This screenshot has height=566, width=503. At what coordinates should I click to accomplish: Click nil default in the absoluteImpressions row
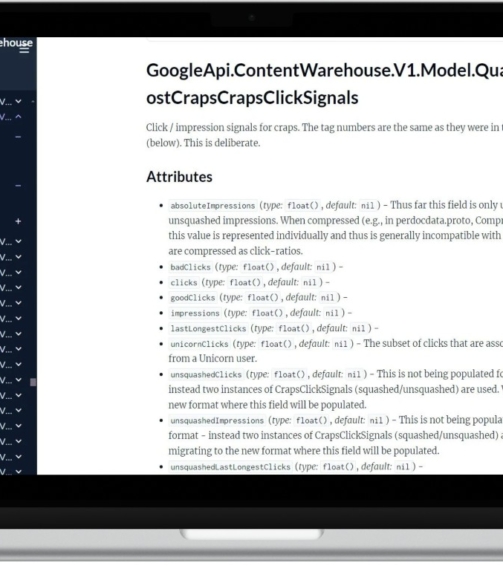tap(368, 206)
